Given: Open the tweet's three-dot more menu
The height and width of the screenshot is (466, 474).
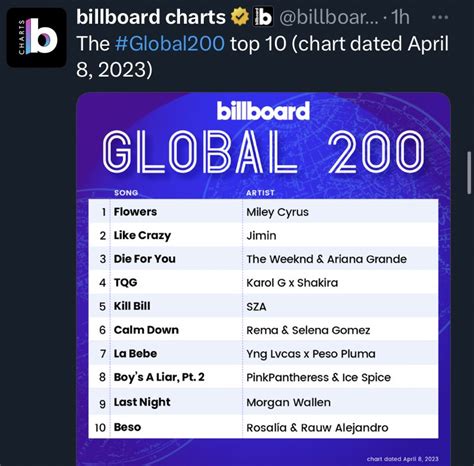Looking at the screenshot, I should pos(440,17).
